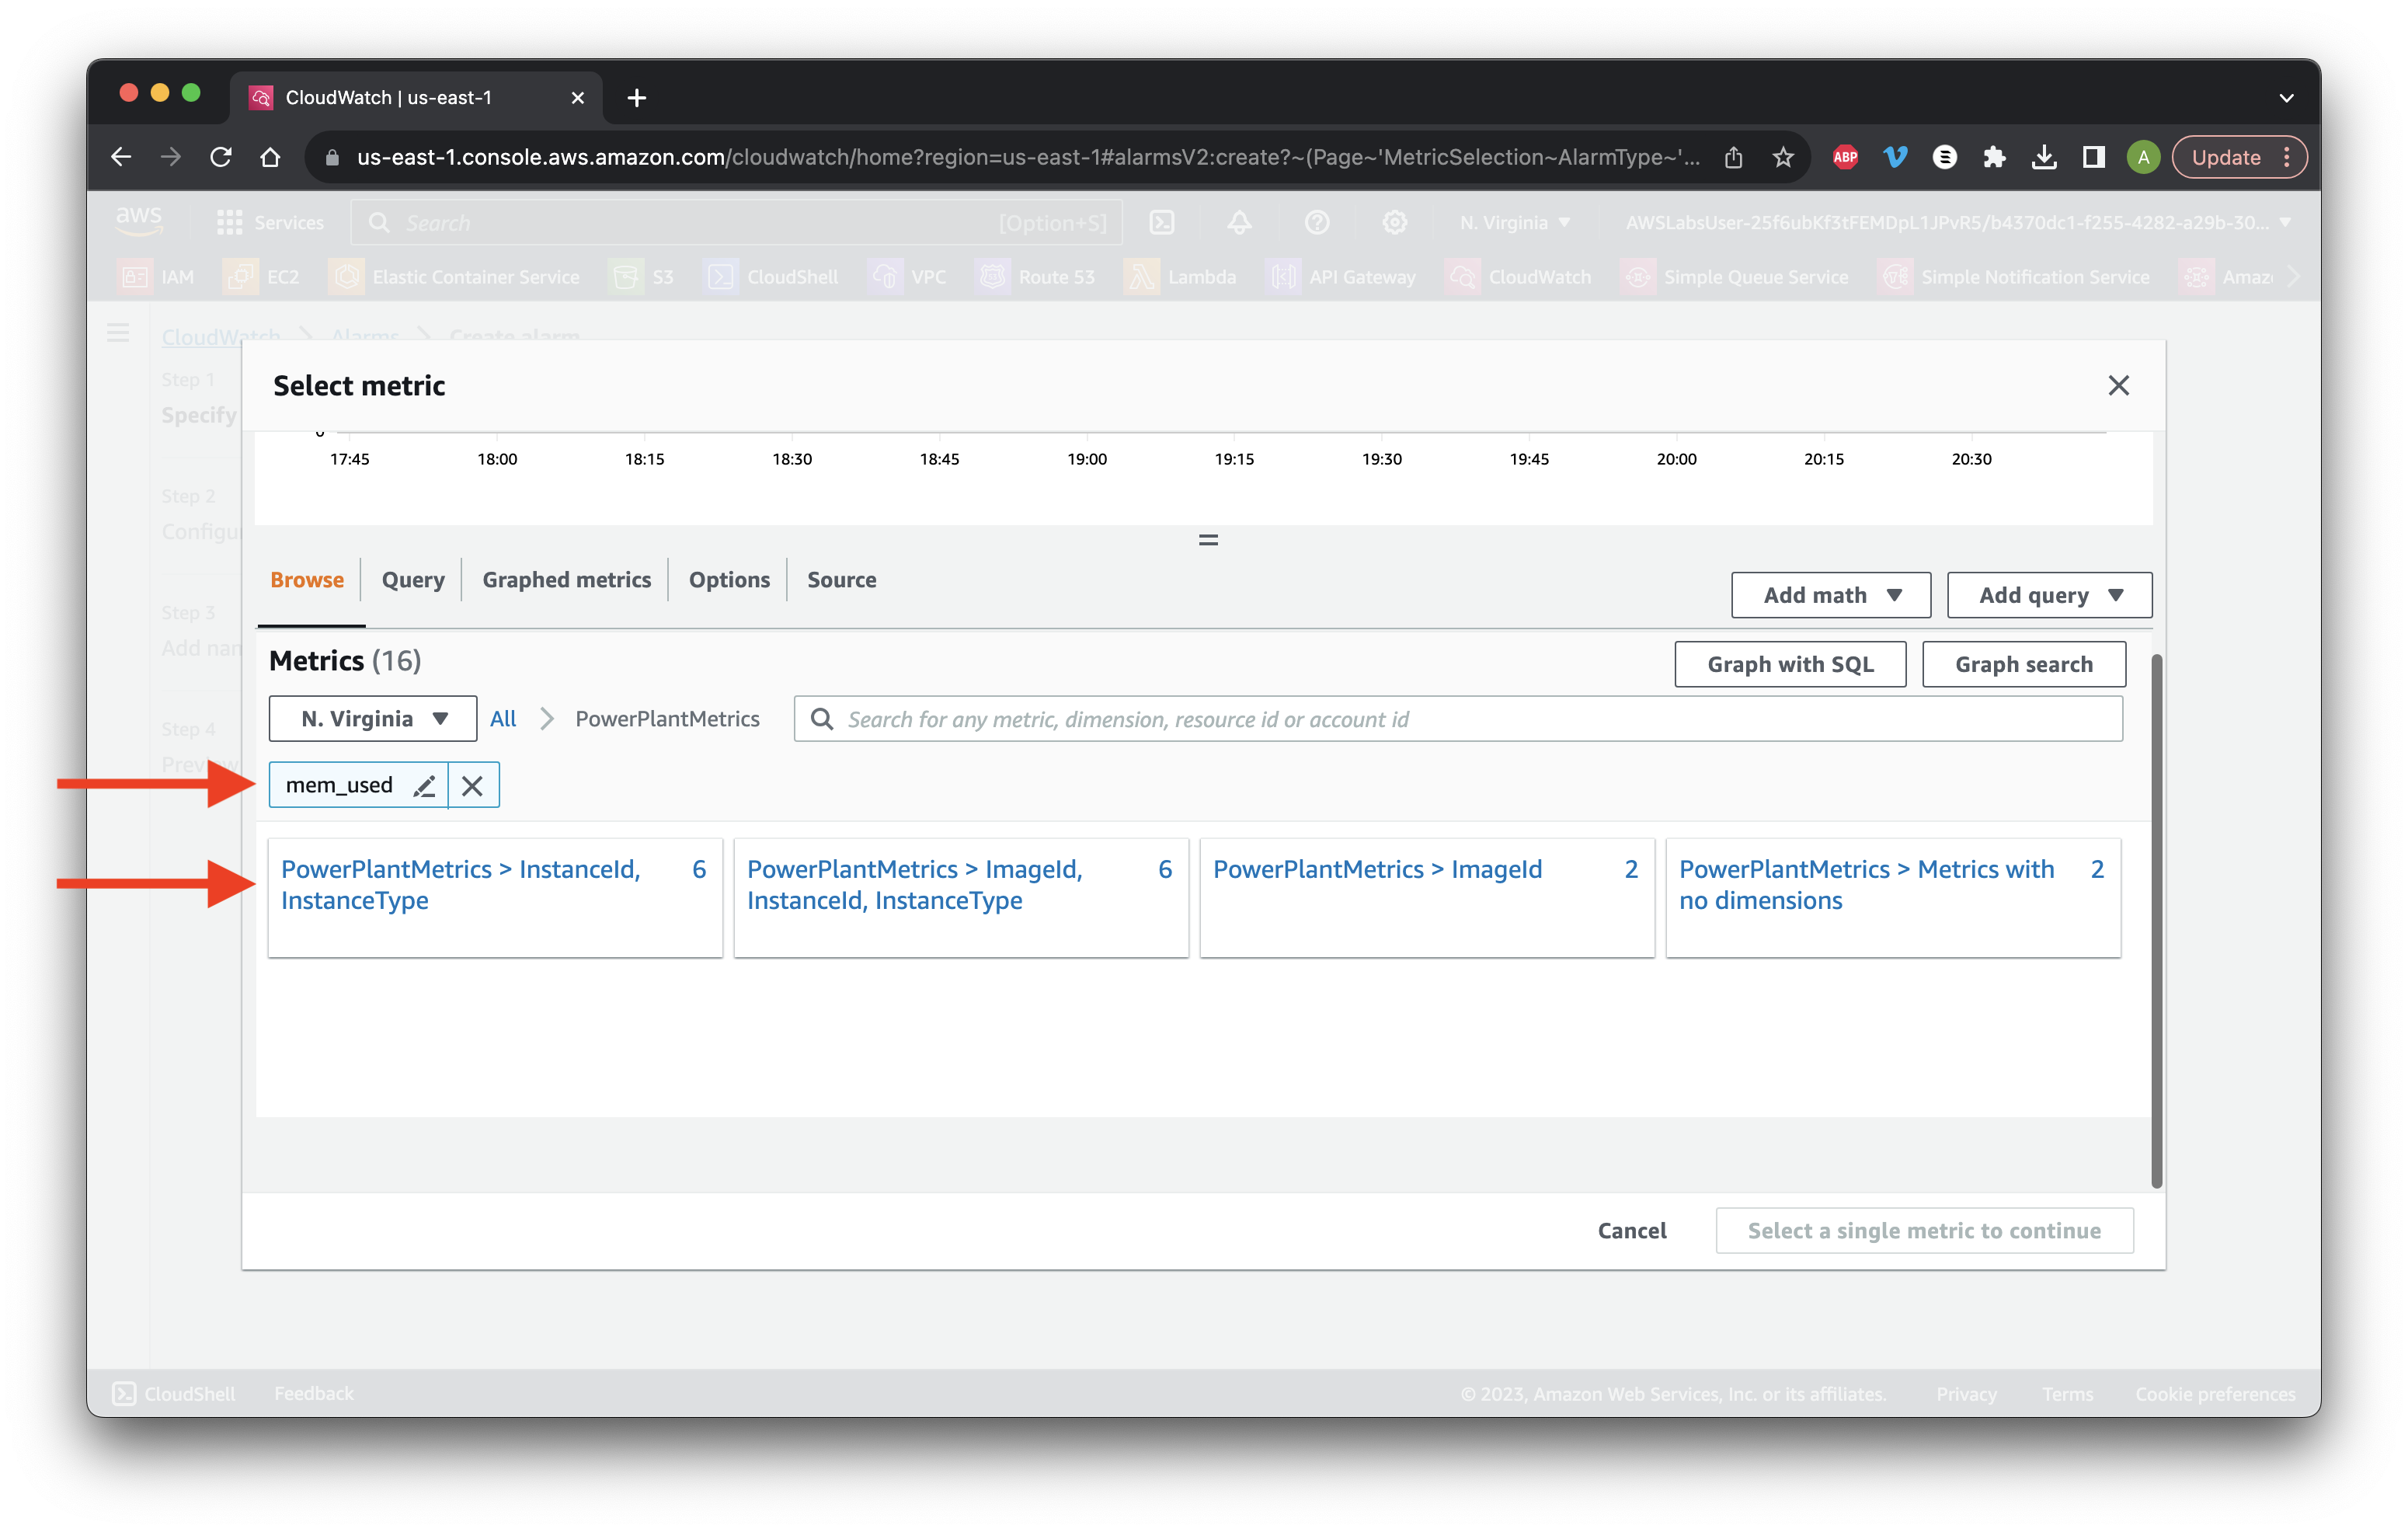The height and width of the screenshot is (1532, 2408).
Task: Open the ABP extension icon
Action: pyautogui.click(x=1845, y=157)
